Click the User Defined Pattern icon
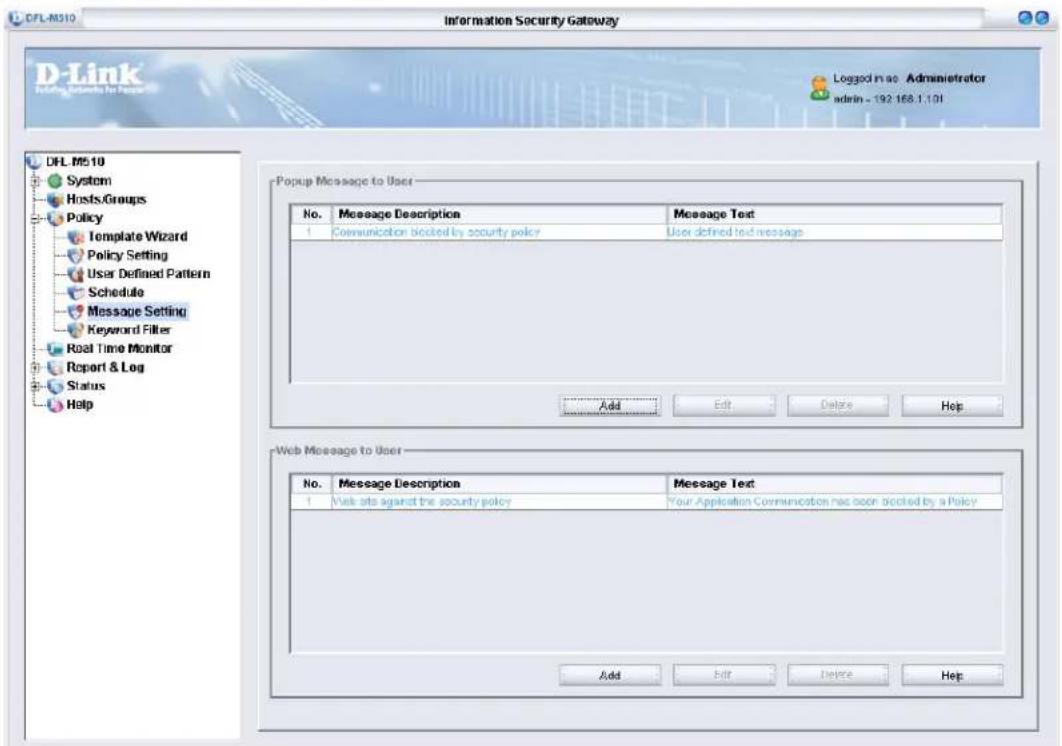The image size is (1062, 746). 76,274
